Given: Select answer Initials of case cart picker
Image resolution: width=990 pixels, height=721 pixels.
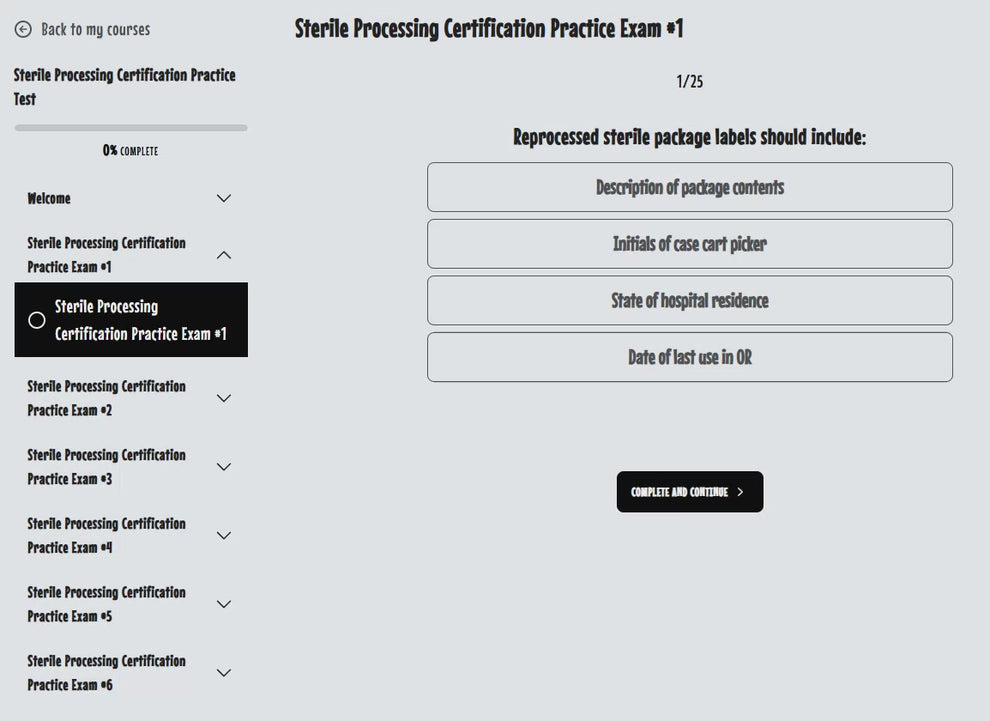Looking at the screenshot, I should 689,244.
